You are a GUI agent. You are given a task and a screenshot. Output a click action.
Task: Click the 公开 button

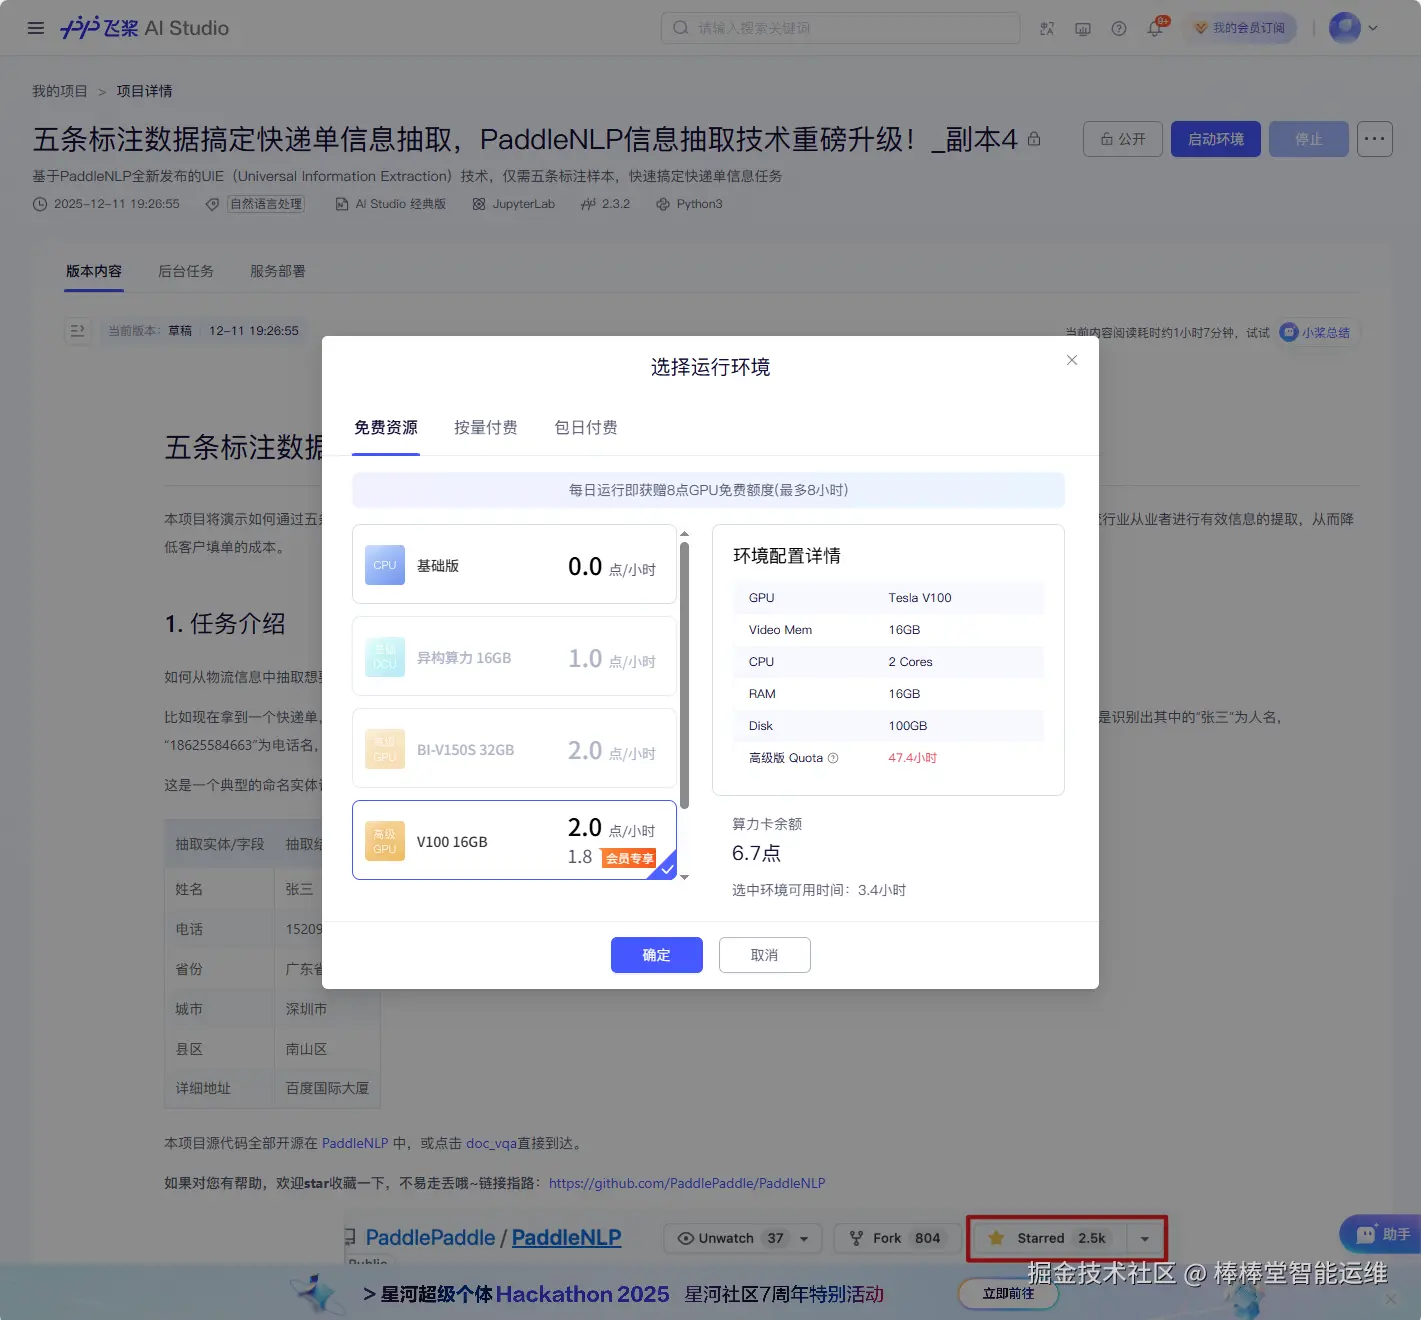tap(1123, 139)
